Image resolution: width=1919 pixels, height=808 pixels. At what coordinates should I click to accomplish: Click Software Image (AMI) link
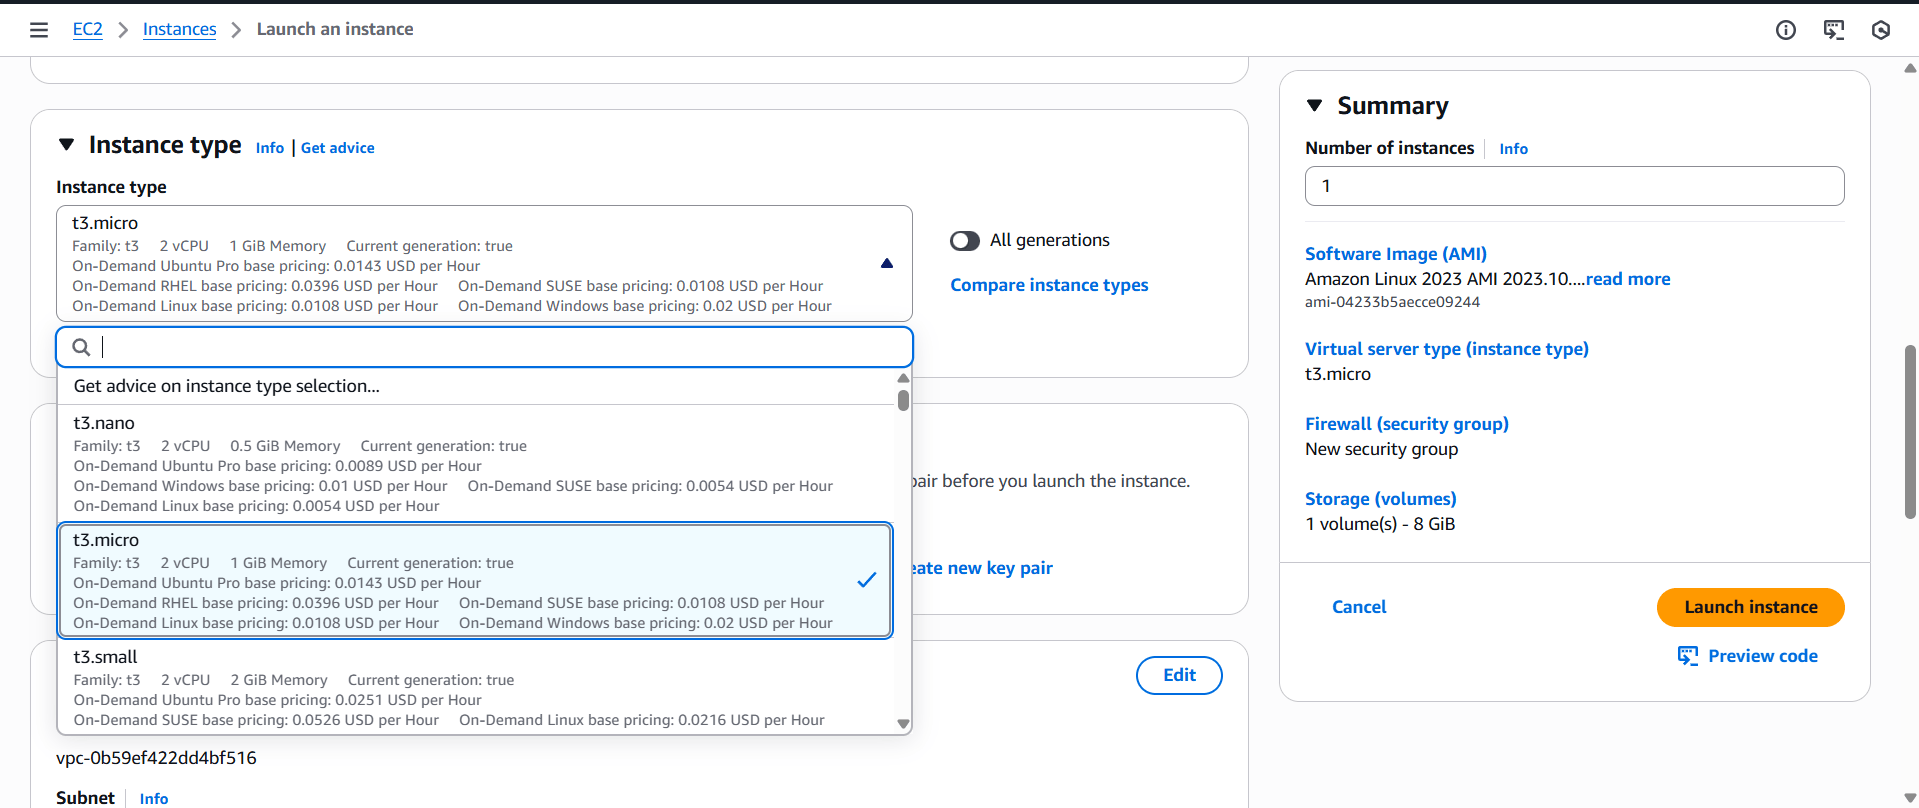tap(1396, 254)
